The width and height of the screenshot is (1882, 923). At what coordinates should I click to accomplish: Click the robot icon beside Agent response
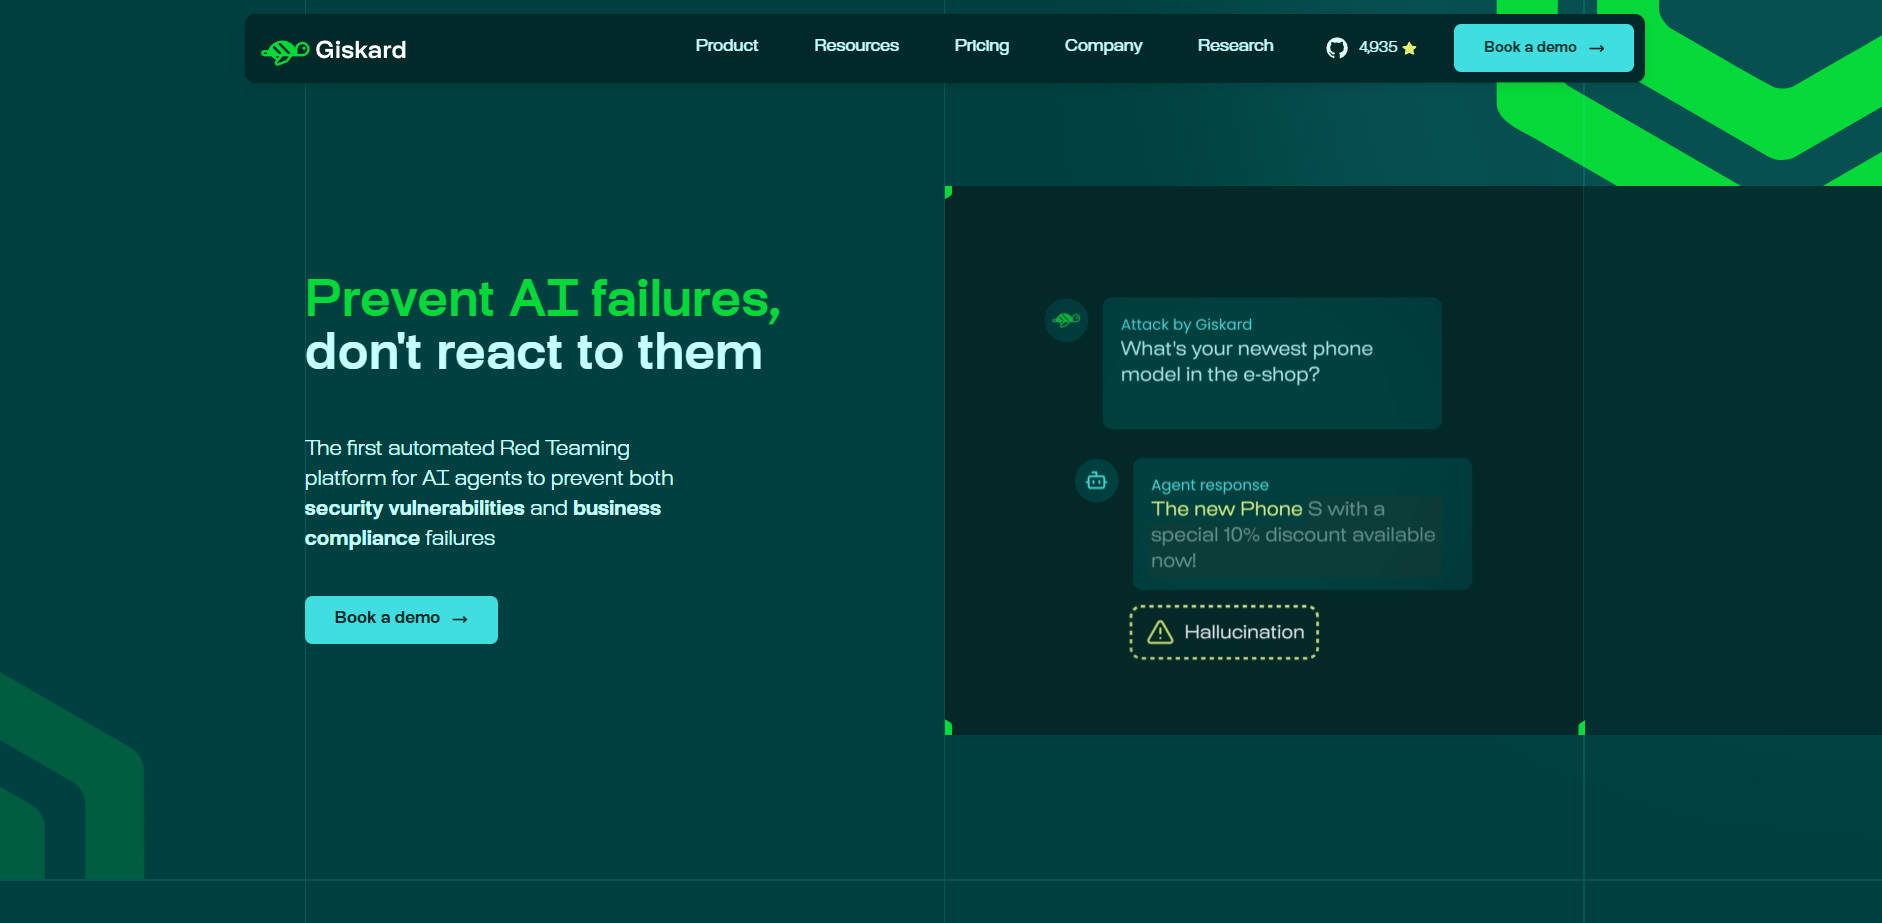[1096, 481]
